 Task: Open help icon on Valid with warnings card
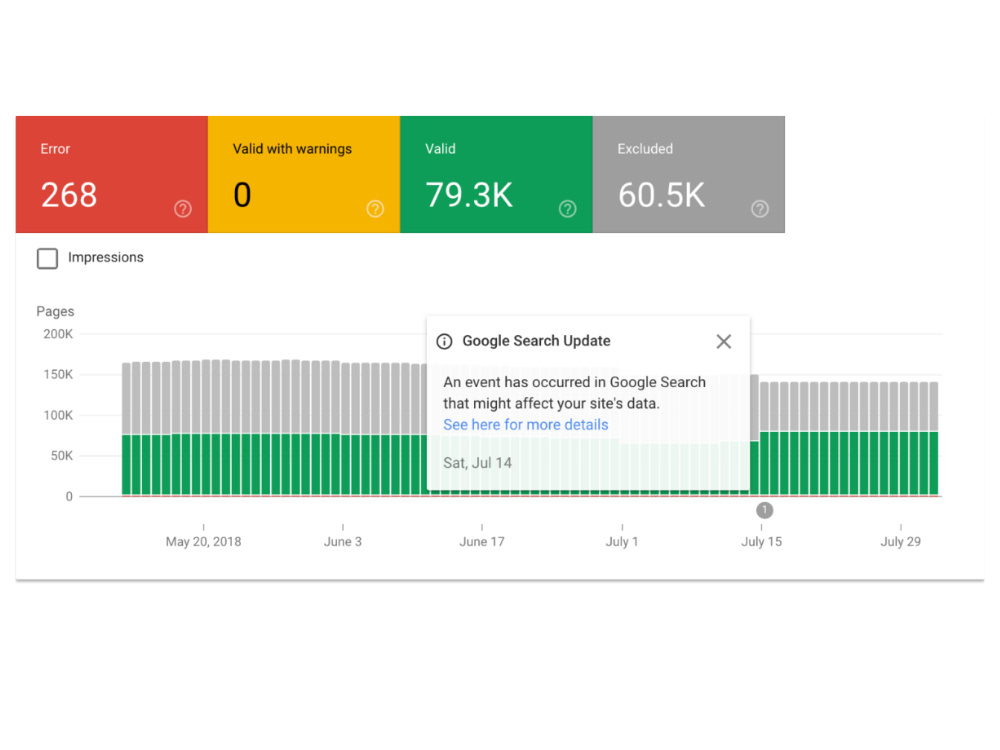(375, 209)
